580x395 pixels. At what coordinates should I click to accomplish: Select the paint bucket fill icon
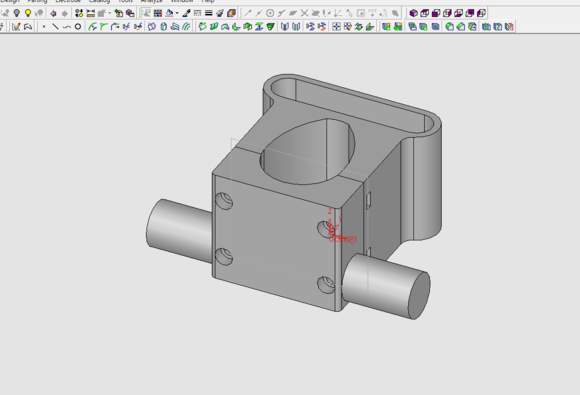point(169,13)
